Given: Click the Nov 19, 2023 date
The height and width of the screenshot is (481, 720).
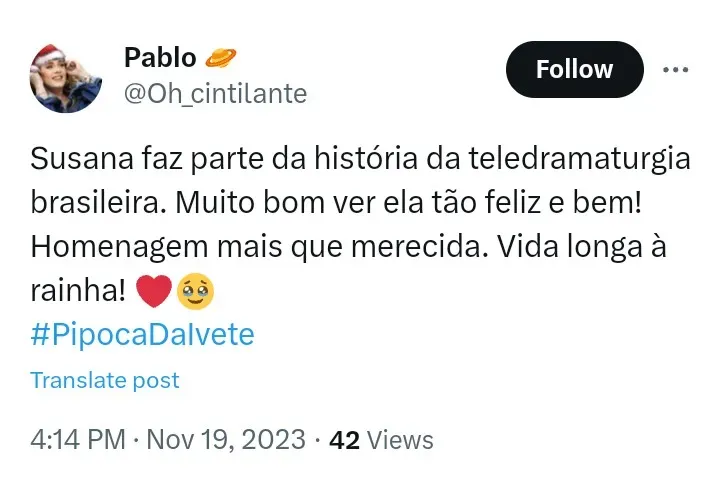Looking at the screenshot, I should tap(228, 440).
